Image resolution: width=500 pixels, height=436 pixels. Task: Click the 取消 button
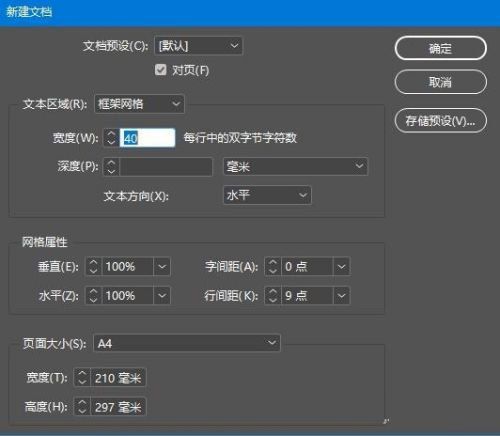(441, 82)
